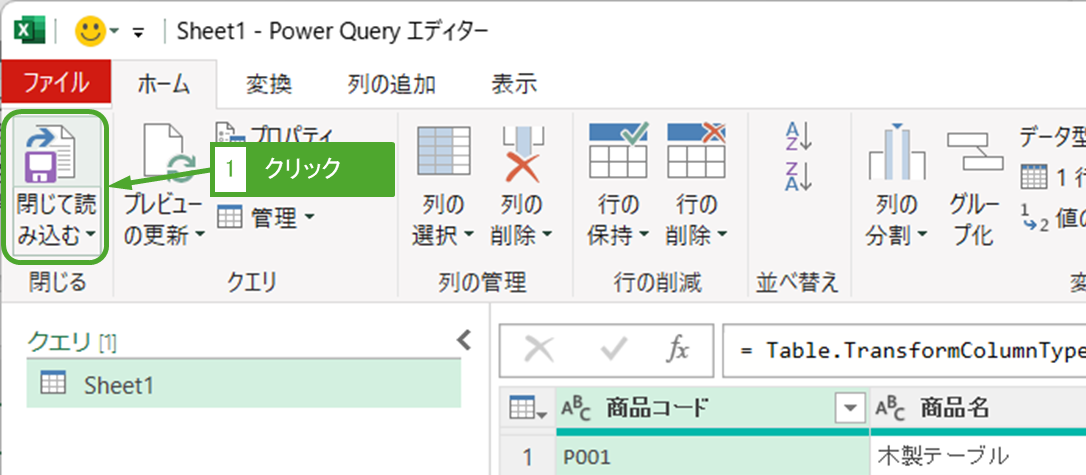Collapse the クエリ pane with the chevron
The width and height of the screenshot is (1086, 475).
tap(463, 341)
